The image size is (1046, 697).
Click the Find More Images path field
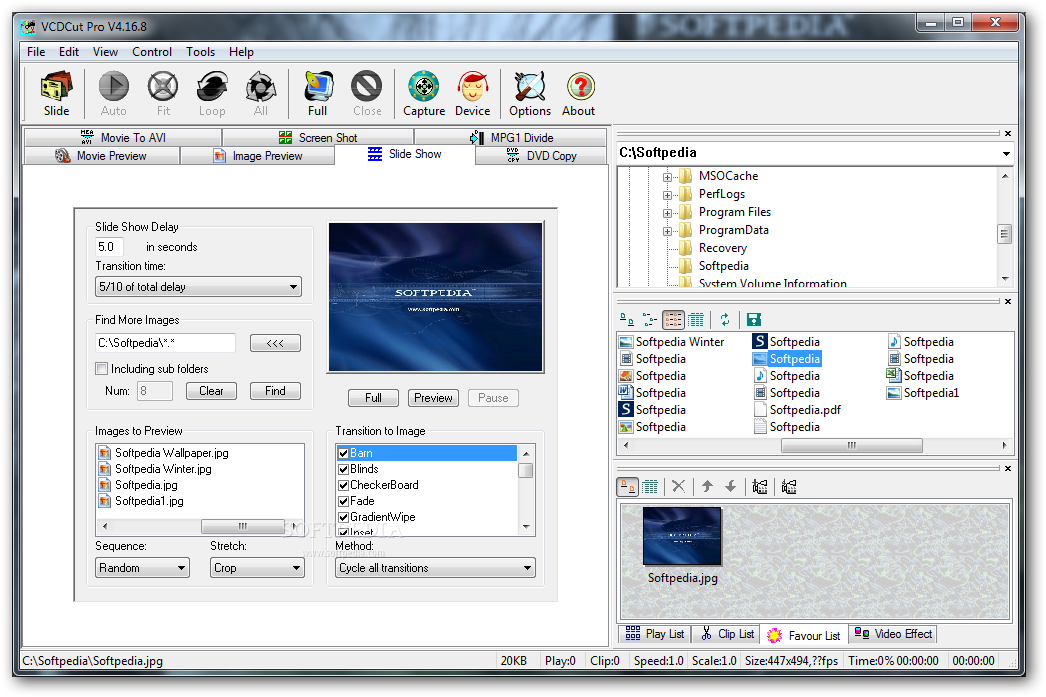(165, 343)
